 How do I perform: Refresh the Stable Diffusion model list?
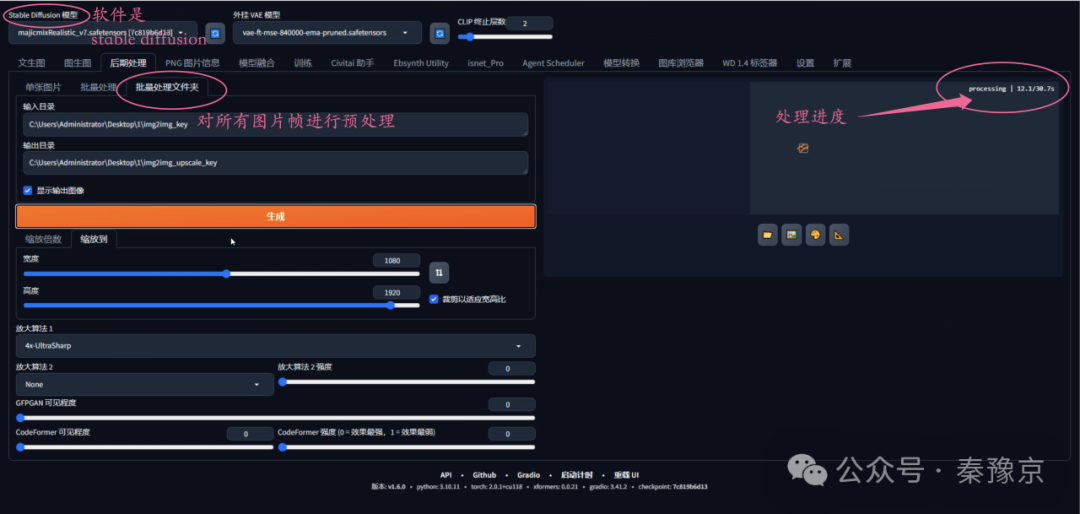click(215, 32)
